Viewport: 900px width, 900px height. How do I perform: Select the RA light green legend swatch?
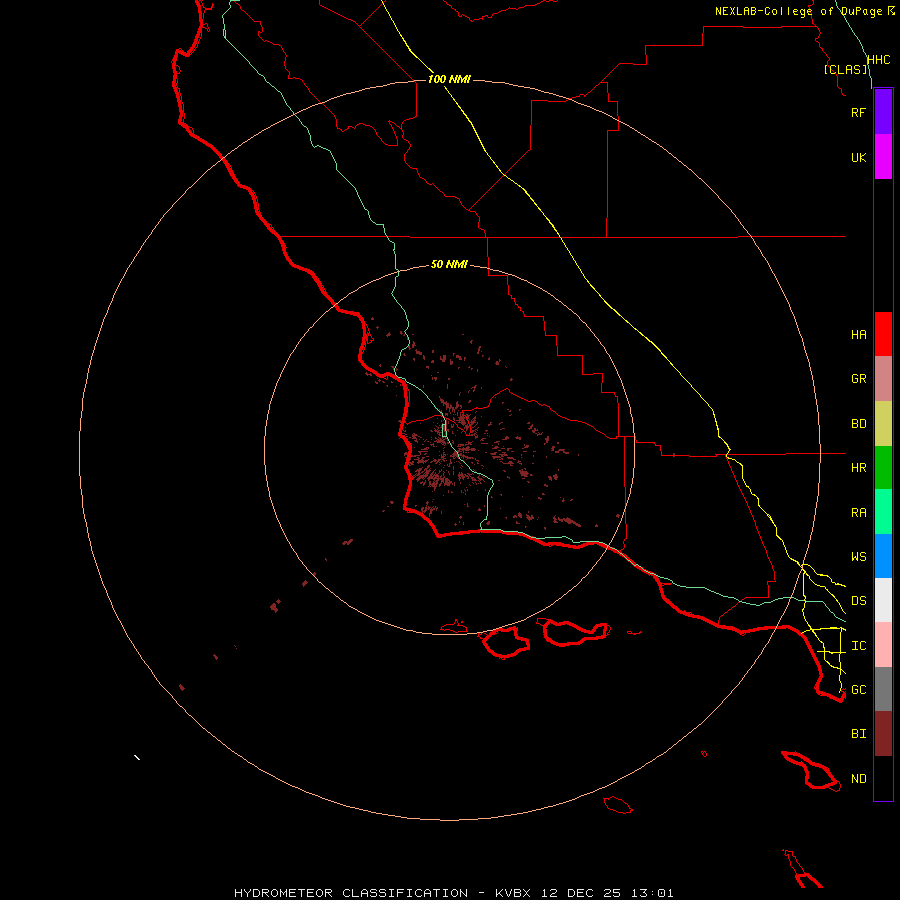tap(883, 512)
